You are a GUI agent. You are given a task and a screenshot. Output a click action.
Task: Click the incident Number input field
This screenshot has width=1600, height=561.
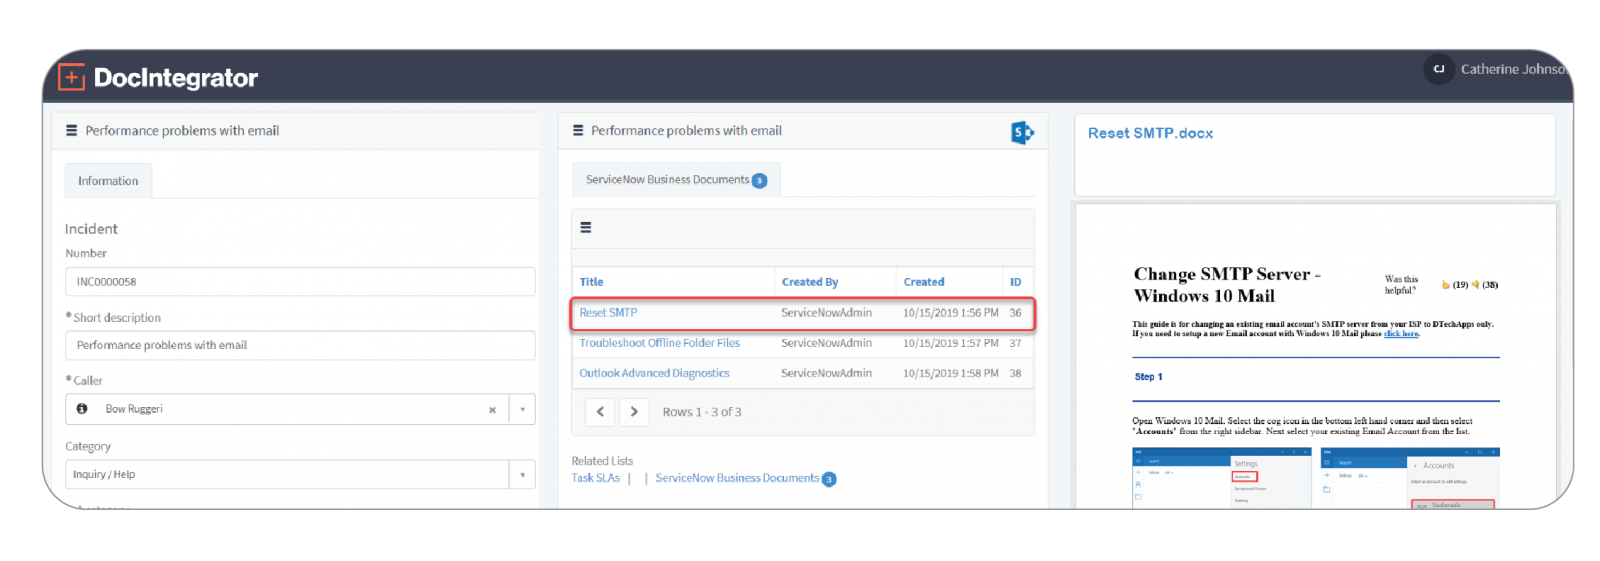click(x=300, y=282)
